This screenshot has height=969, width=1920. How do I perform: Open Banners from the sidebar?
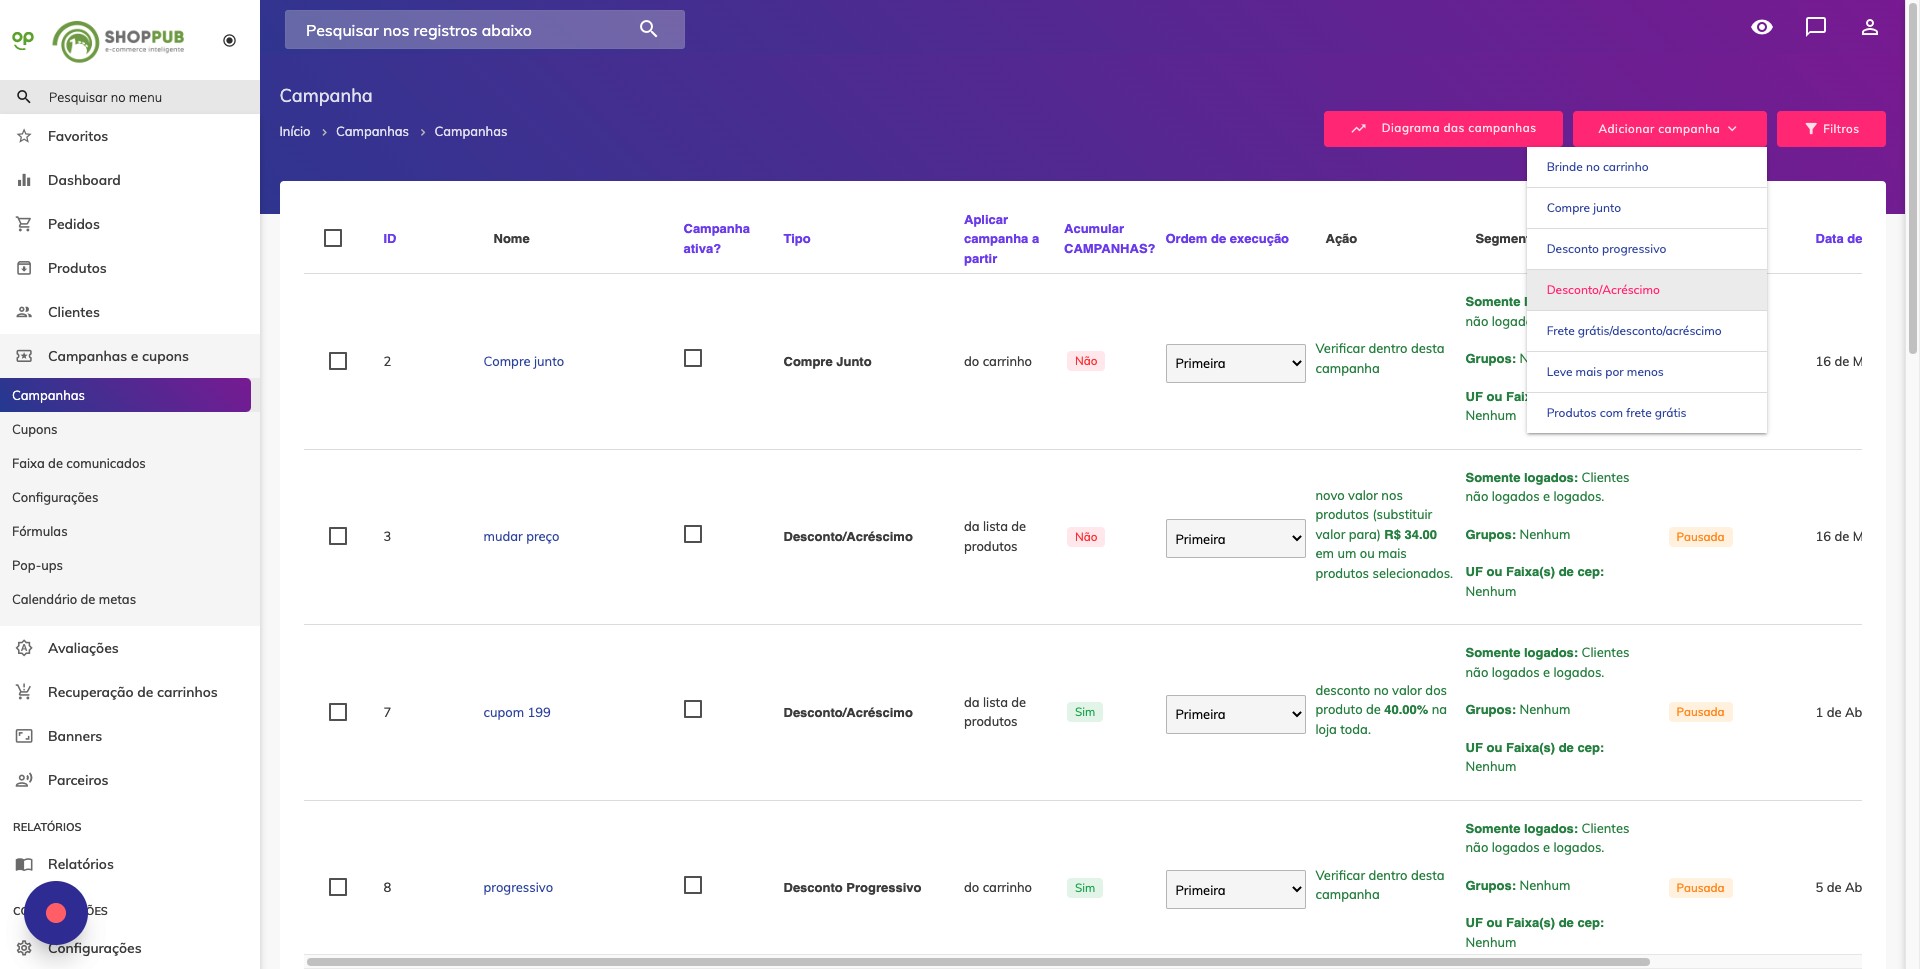75,736
